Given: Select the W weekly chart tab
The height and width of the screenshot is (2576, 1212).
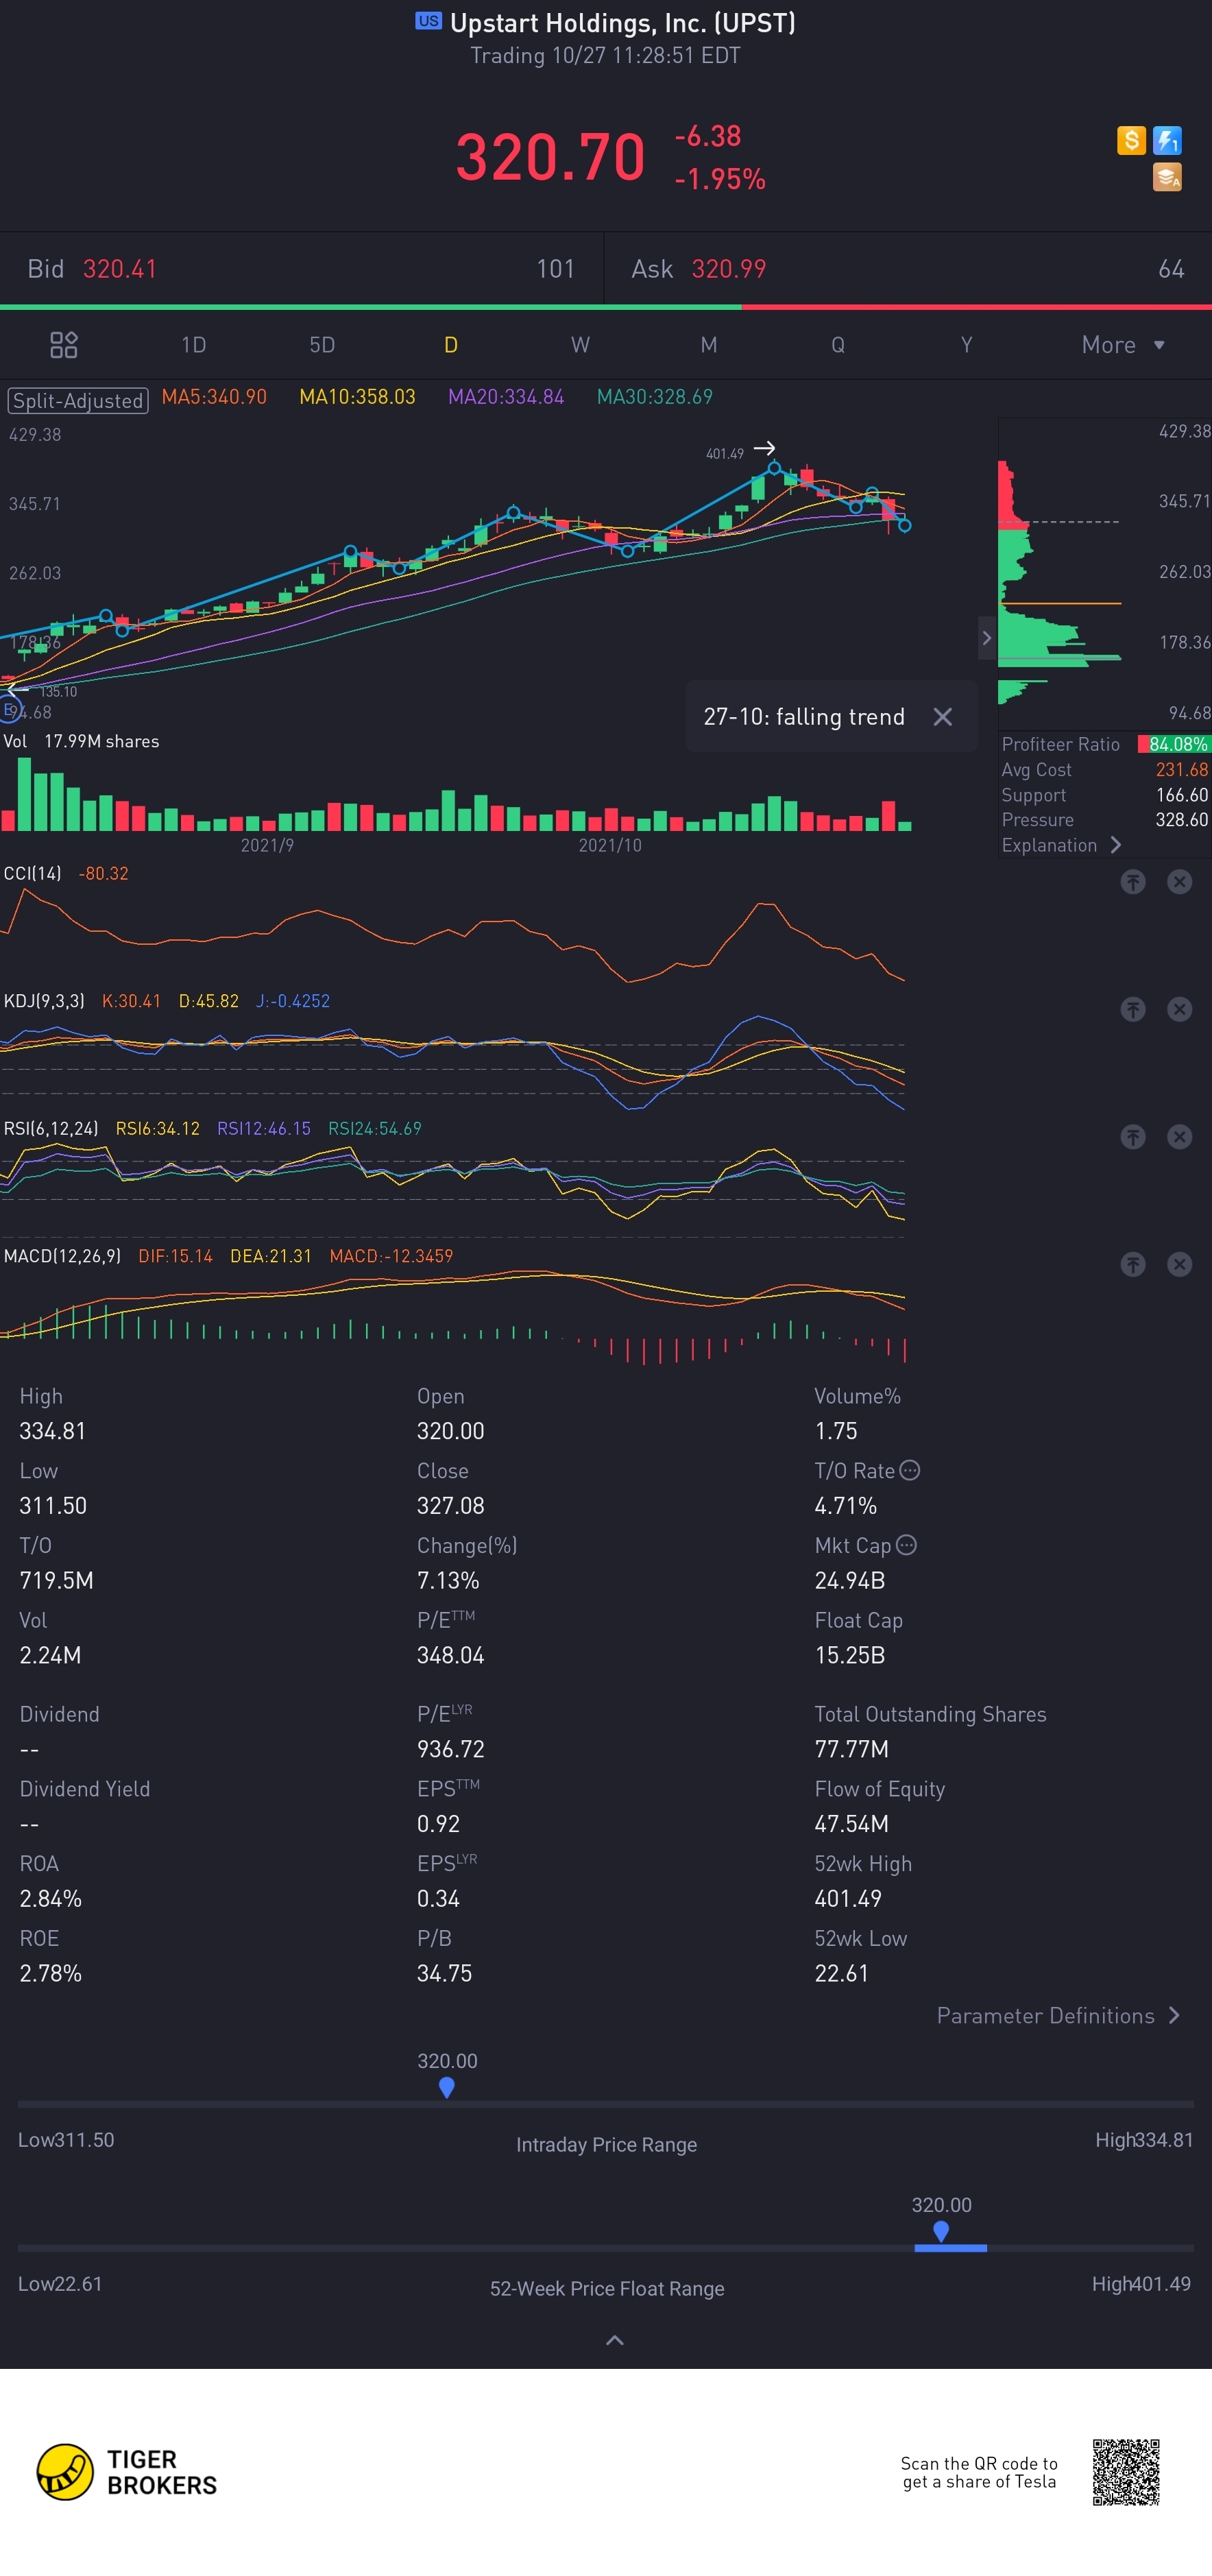Looking at the screenshot, I should point(580,345).
